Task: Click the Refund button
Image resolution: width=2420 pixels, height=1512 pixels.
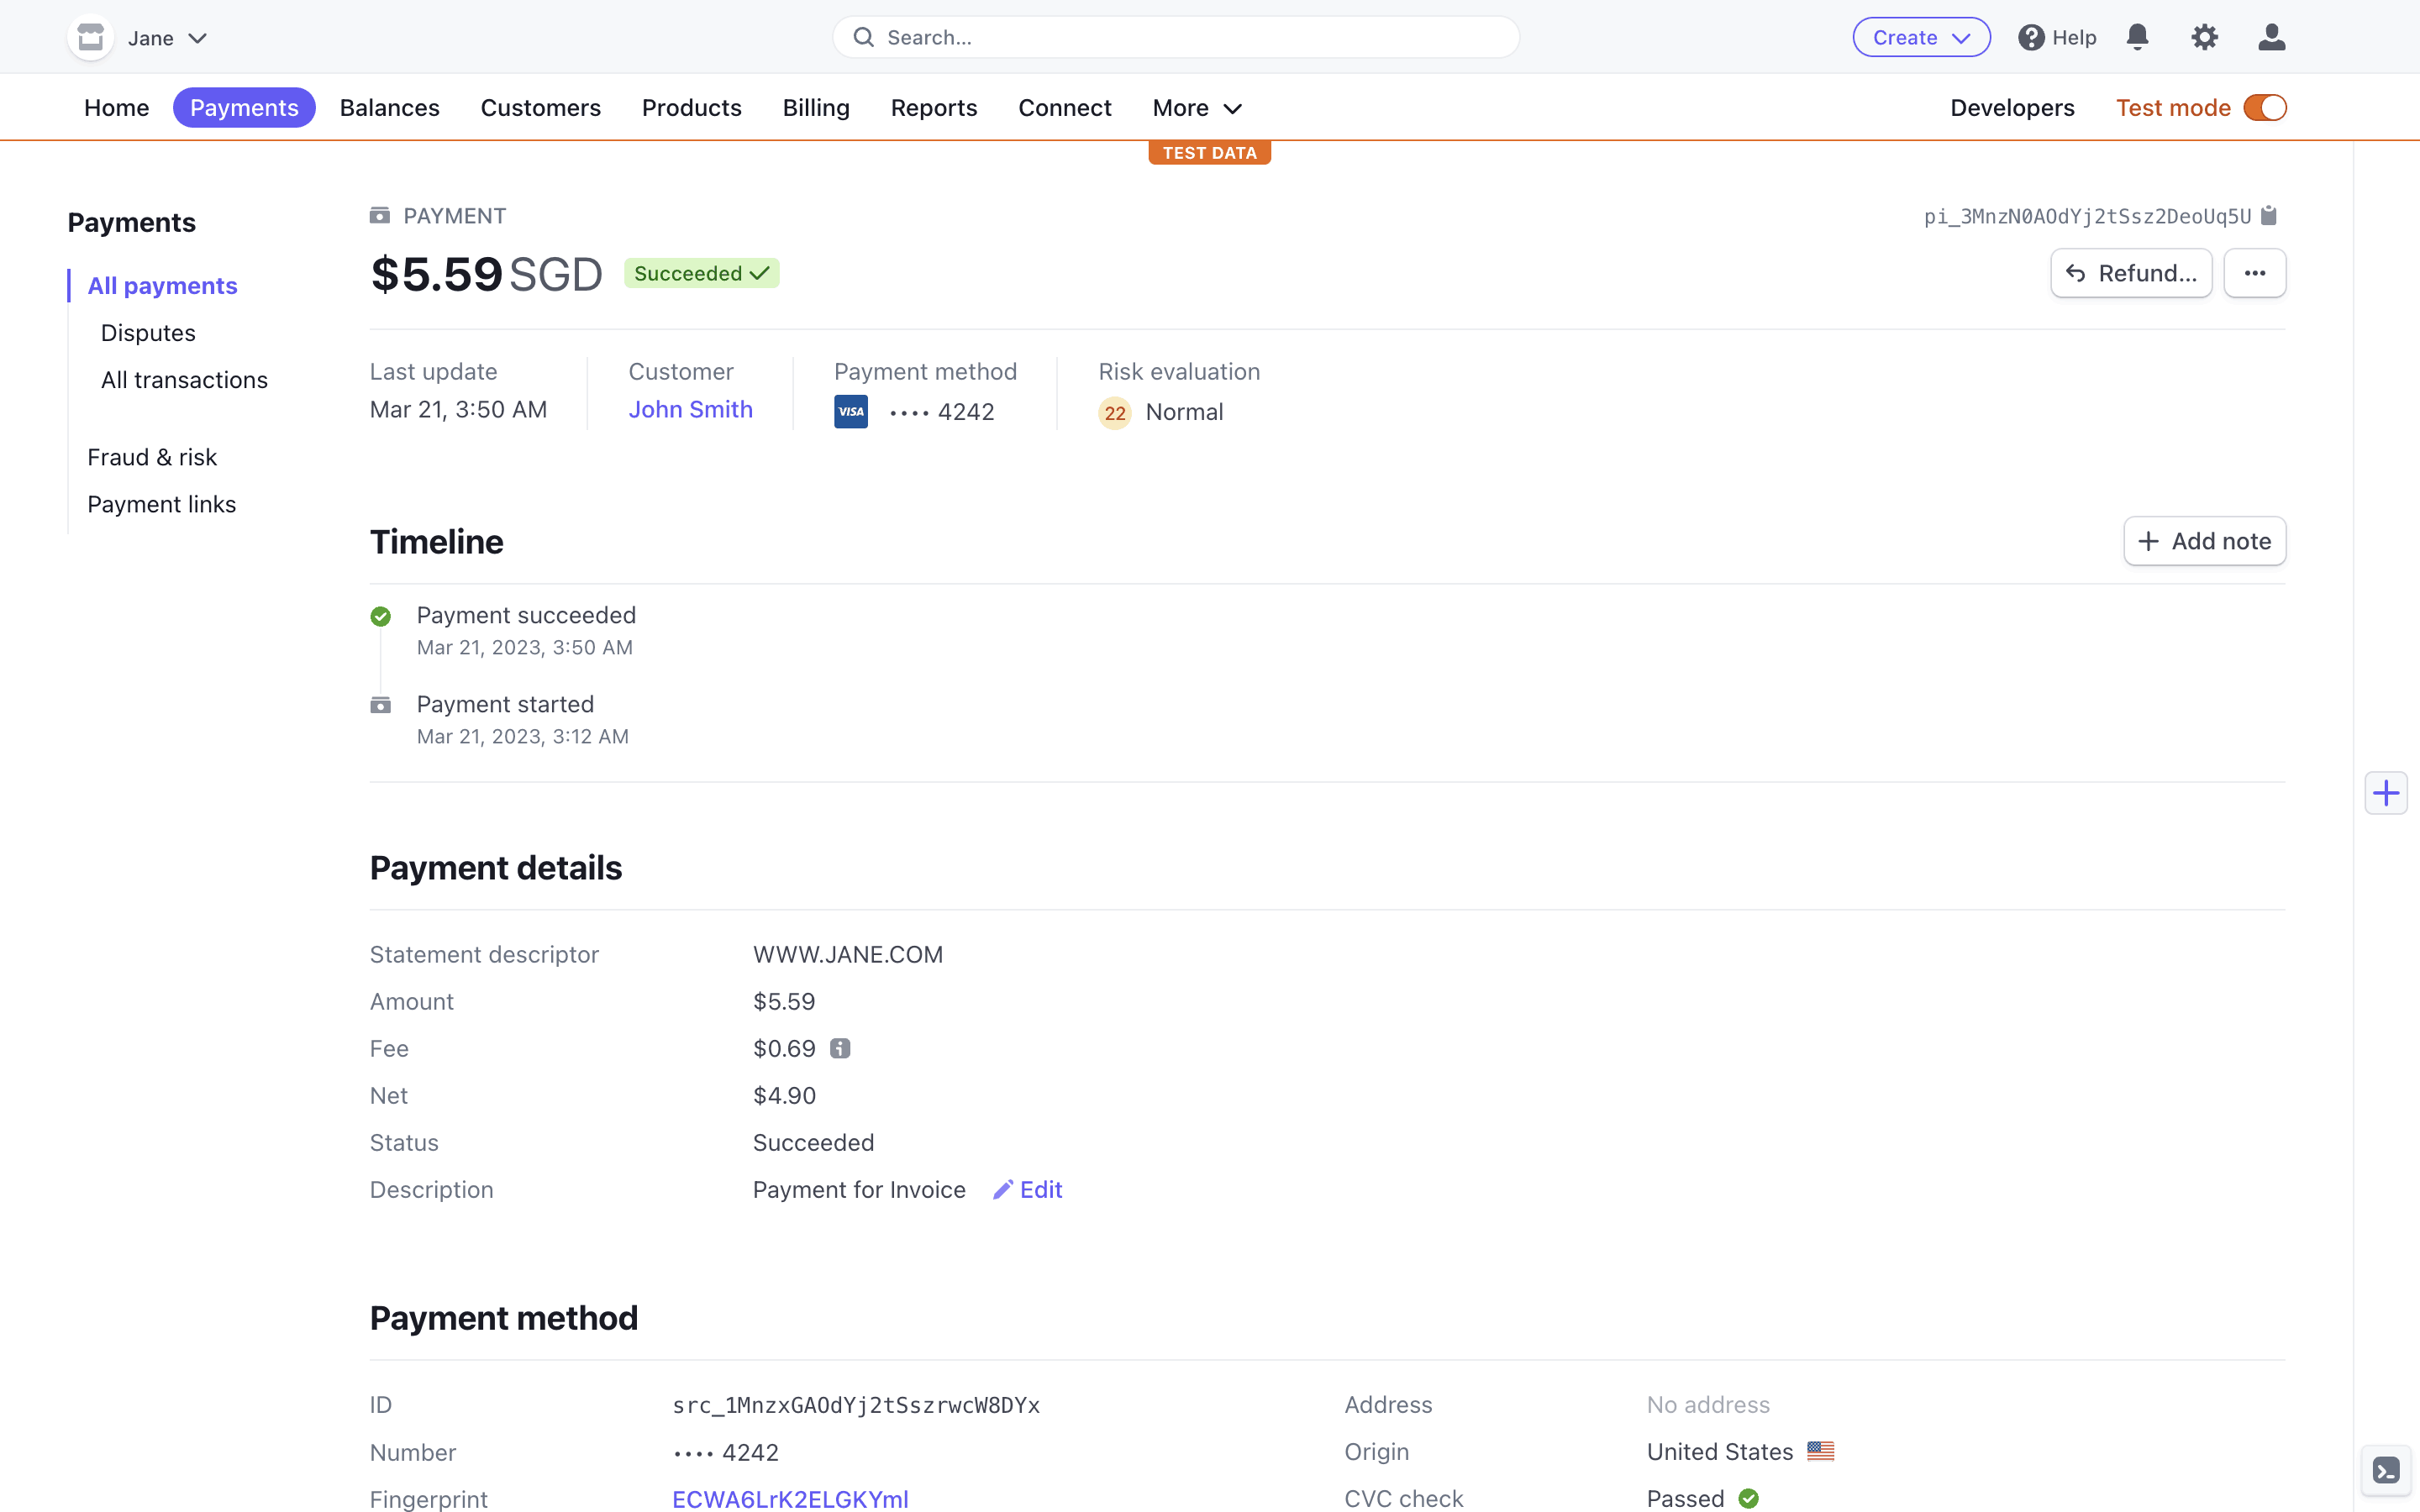Action: click(2130, 273)
